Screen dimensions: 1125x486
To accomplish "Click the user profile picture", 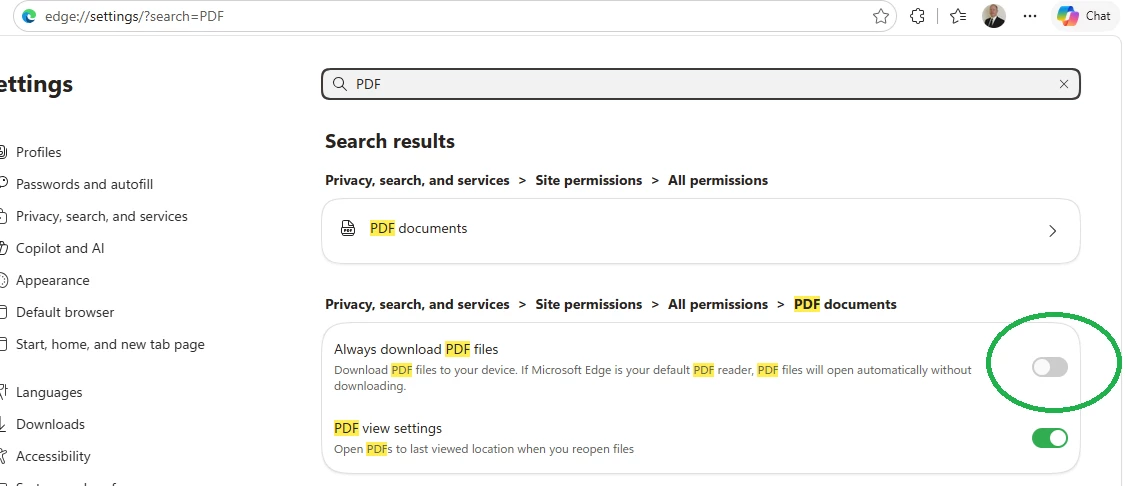I will click(x=994, y=16).
